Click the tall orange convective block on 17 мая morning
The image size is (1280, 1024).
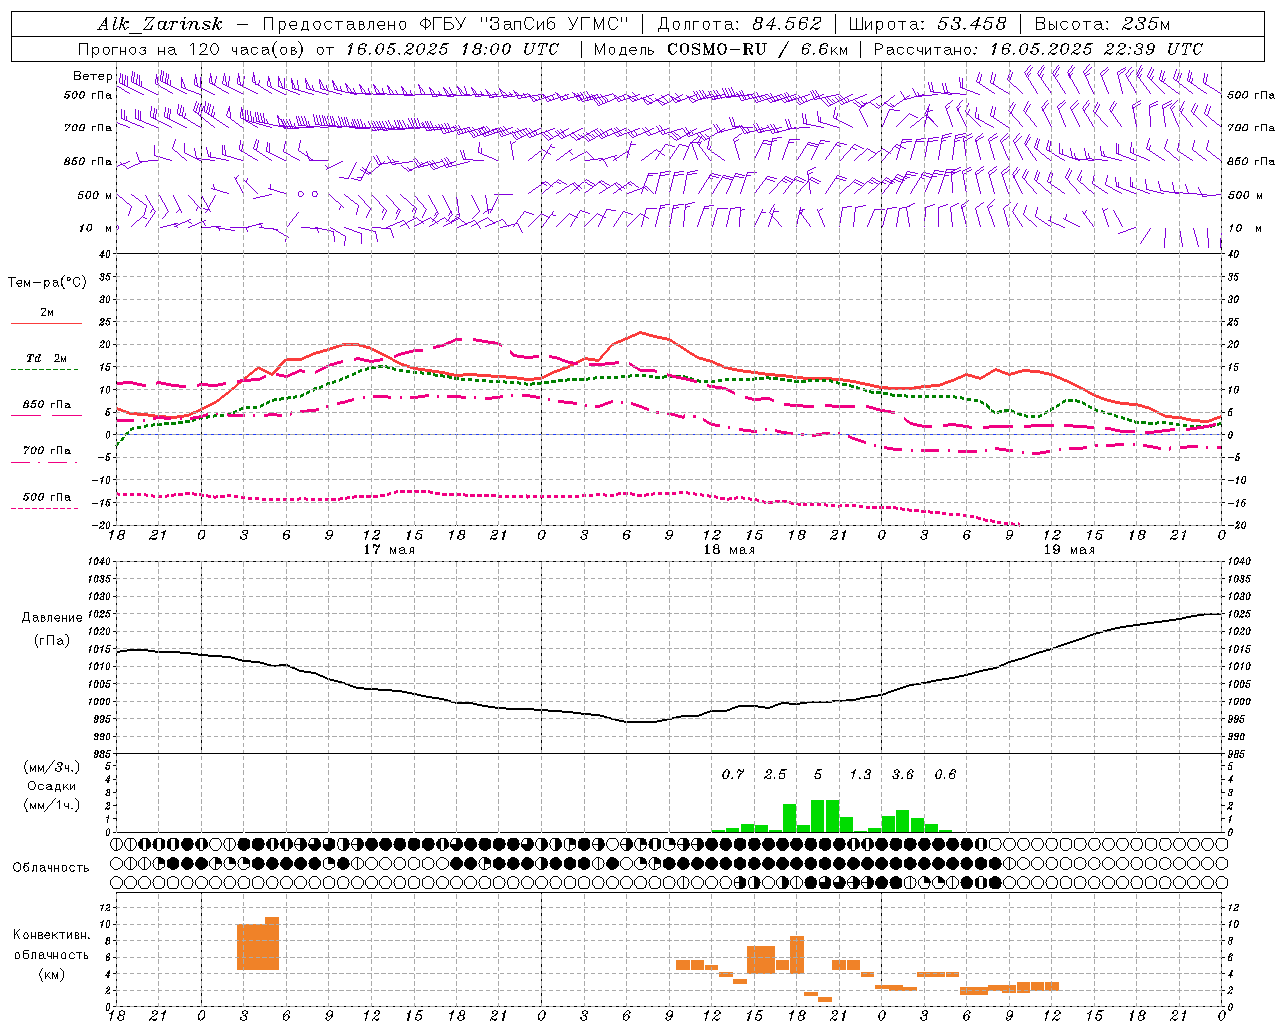pos(258,944)
